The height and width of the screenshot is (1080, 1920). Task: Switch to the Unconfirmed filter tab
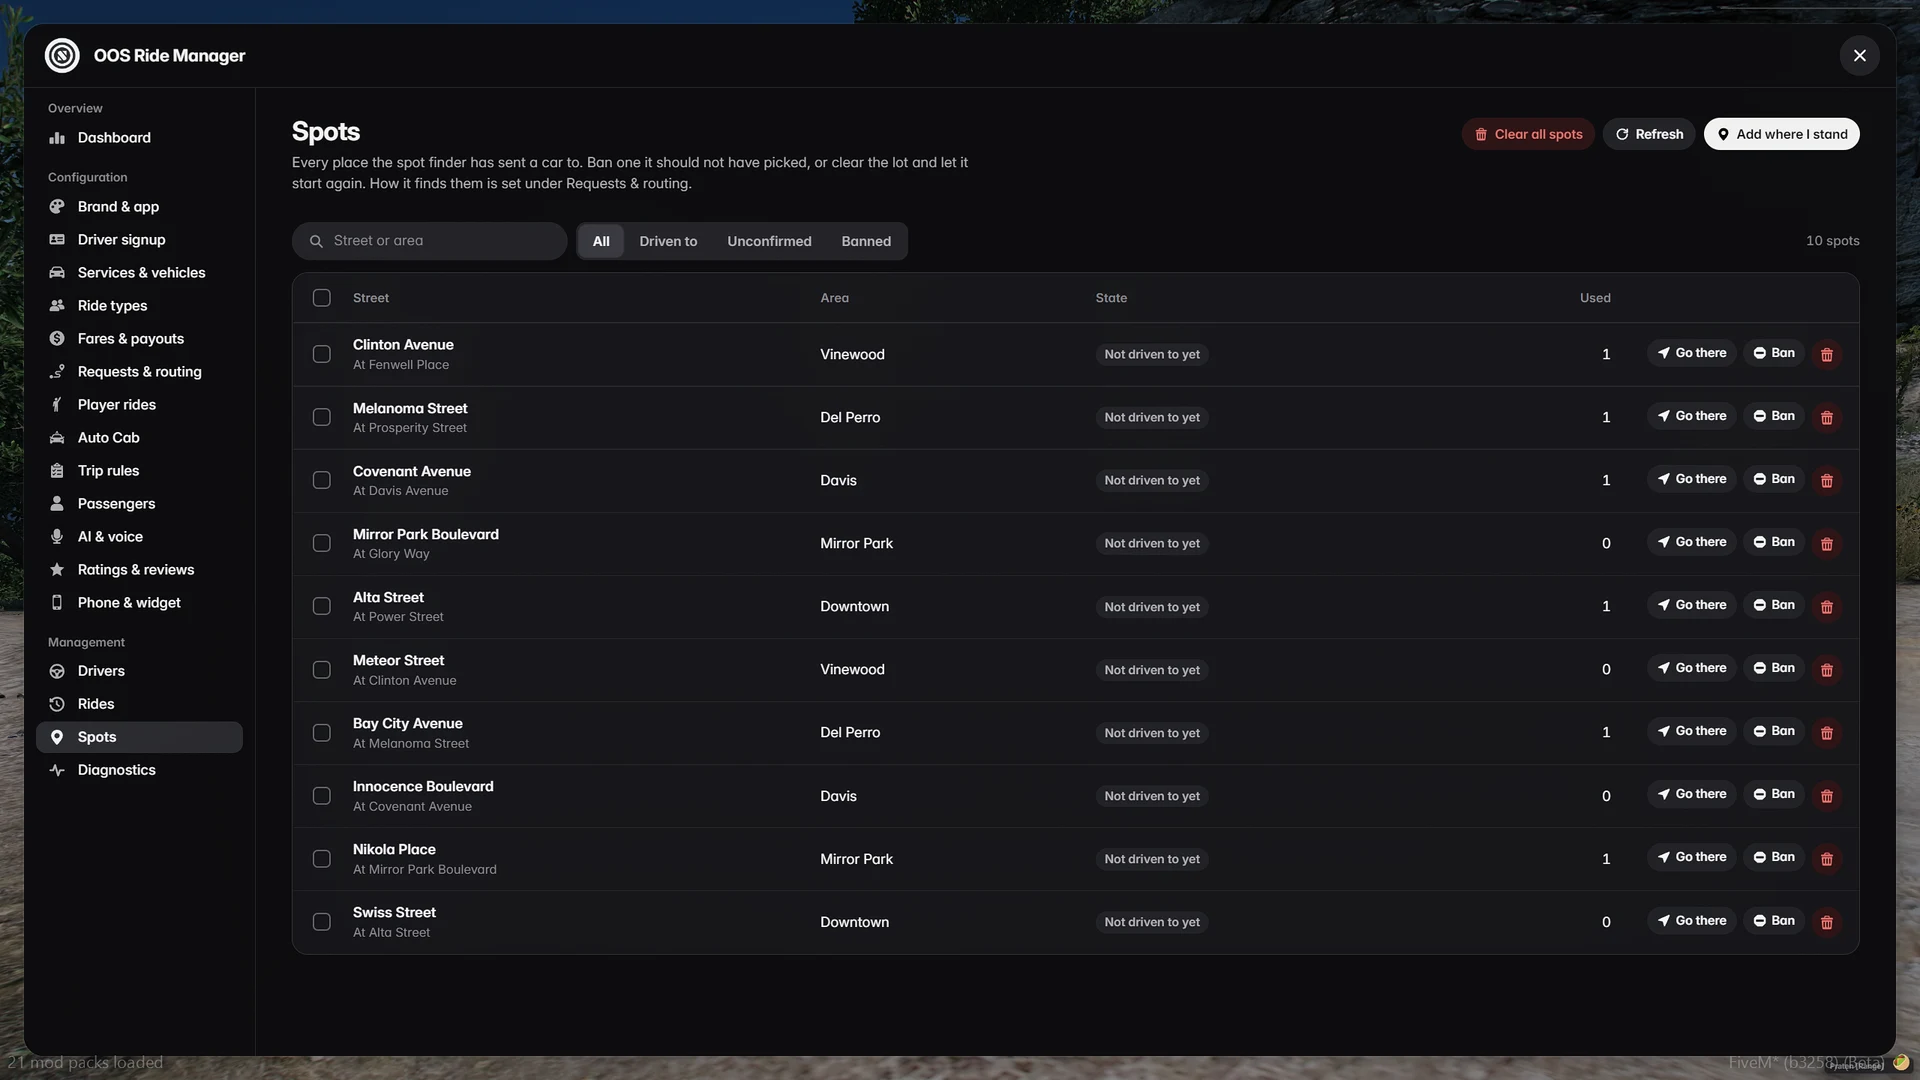click(x=769, y=241)
